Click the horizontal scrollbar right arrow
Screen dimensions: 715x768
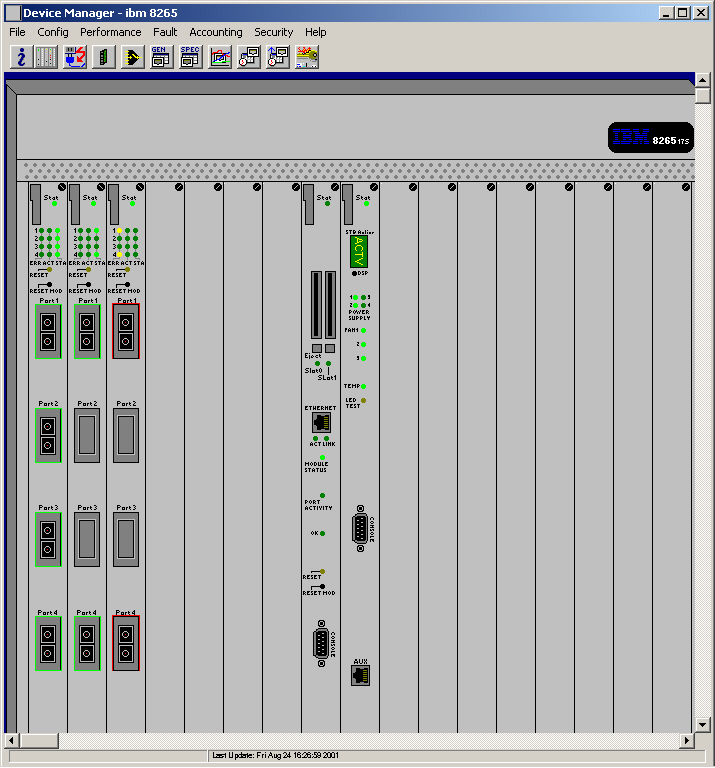click(687, 740)
